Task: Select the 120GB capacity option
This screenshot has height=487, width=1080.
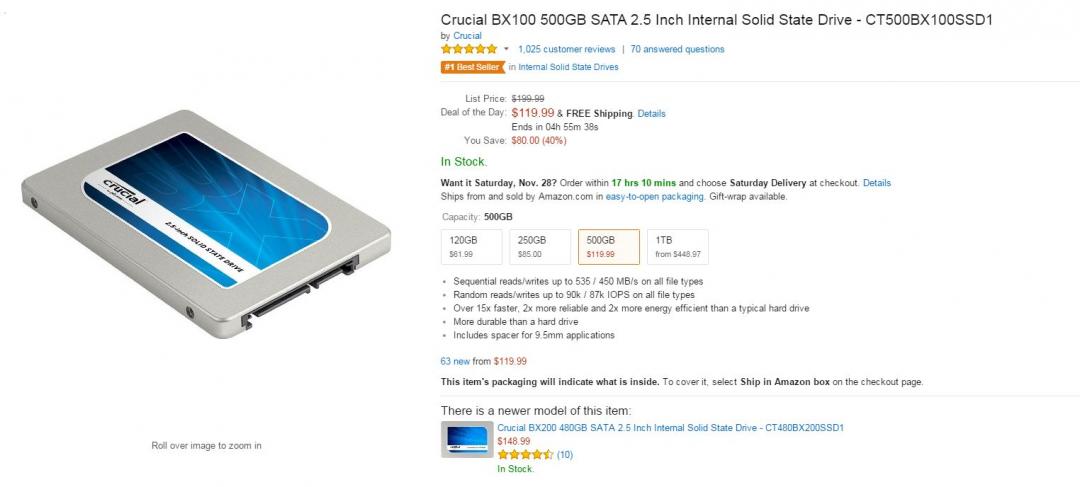Action: pos(472,246)
